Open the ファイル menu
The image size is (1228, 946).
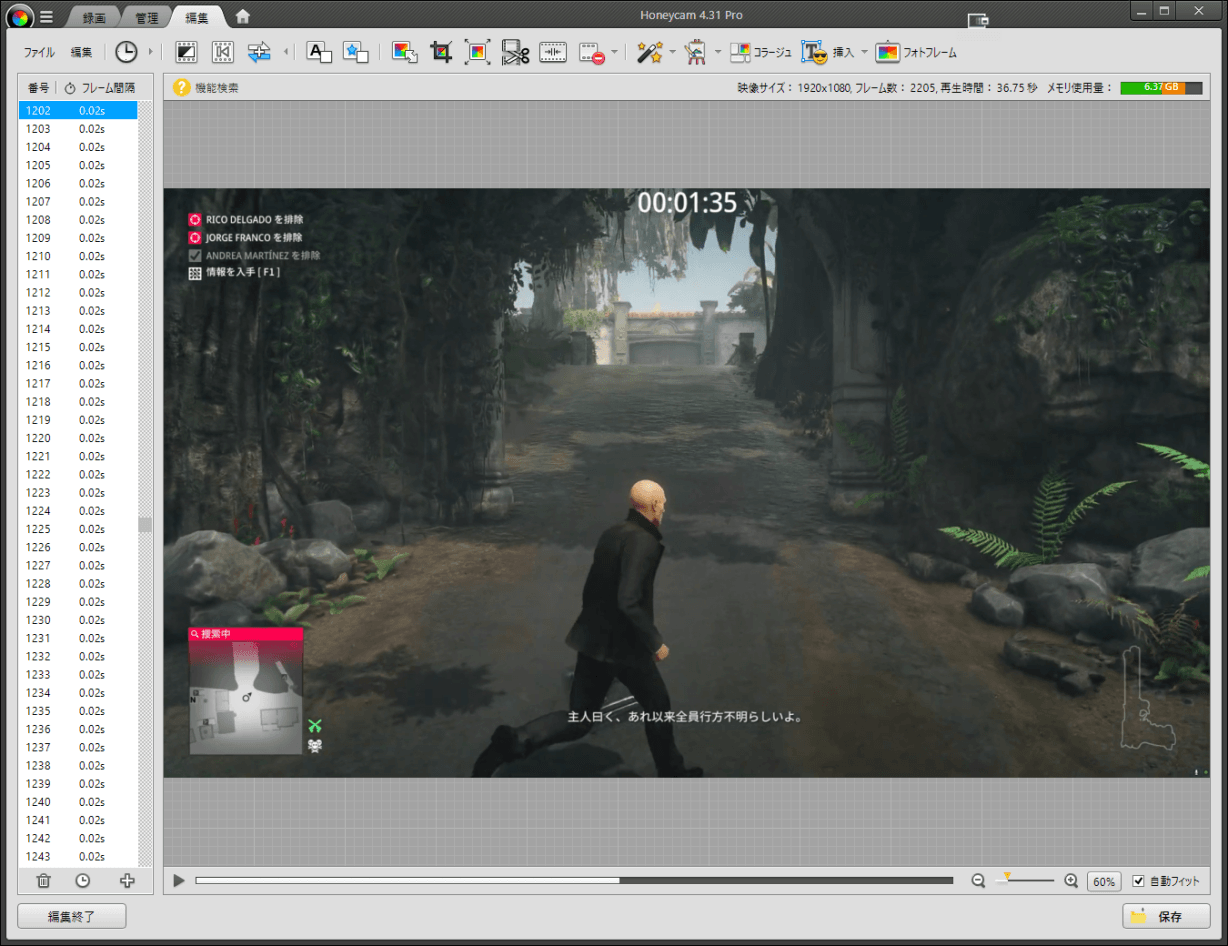coord(39,52)
